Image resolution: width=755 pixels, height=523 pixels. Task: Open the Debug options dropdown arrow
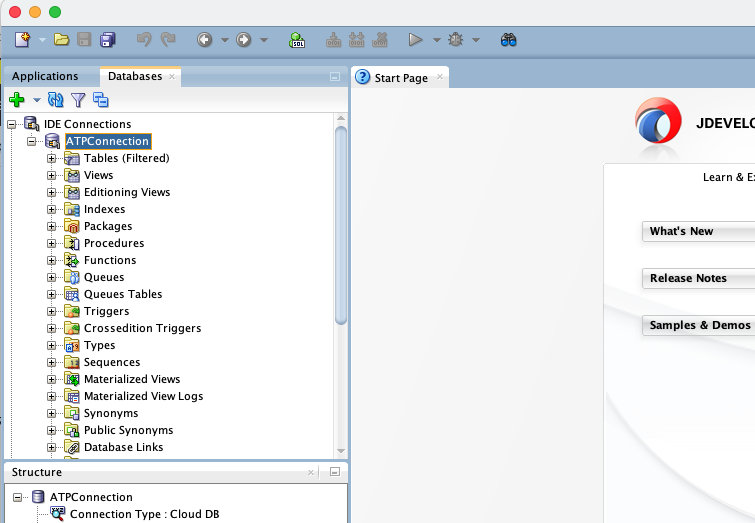[476, 40]
